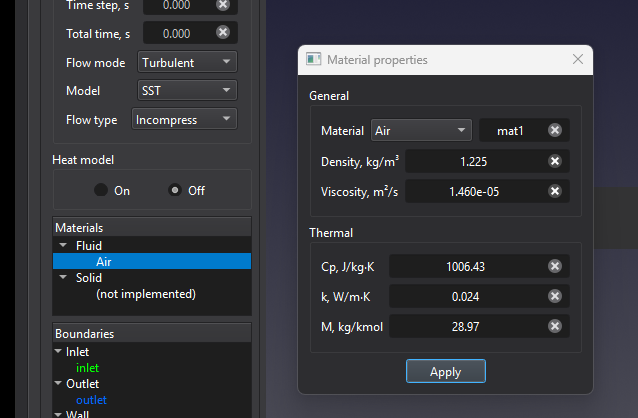638x418 pixels.
Task: Click into the Density value field
Action: pos(474,161)
